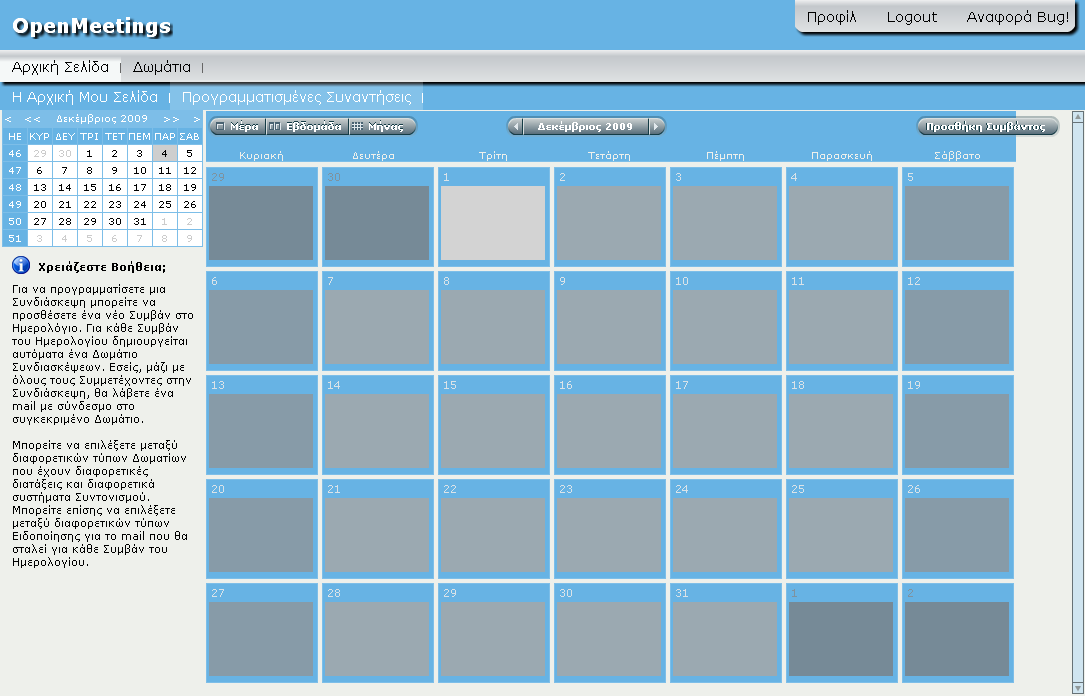Click Logout in the top bar
This screenshot has height=696, width=1085.
[x=912, y=17]
